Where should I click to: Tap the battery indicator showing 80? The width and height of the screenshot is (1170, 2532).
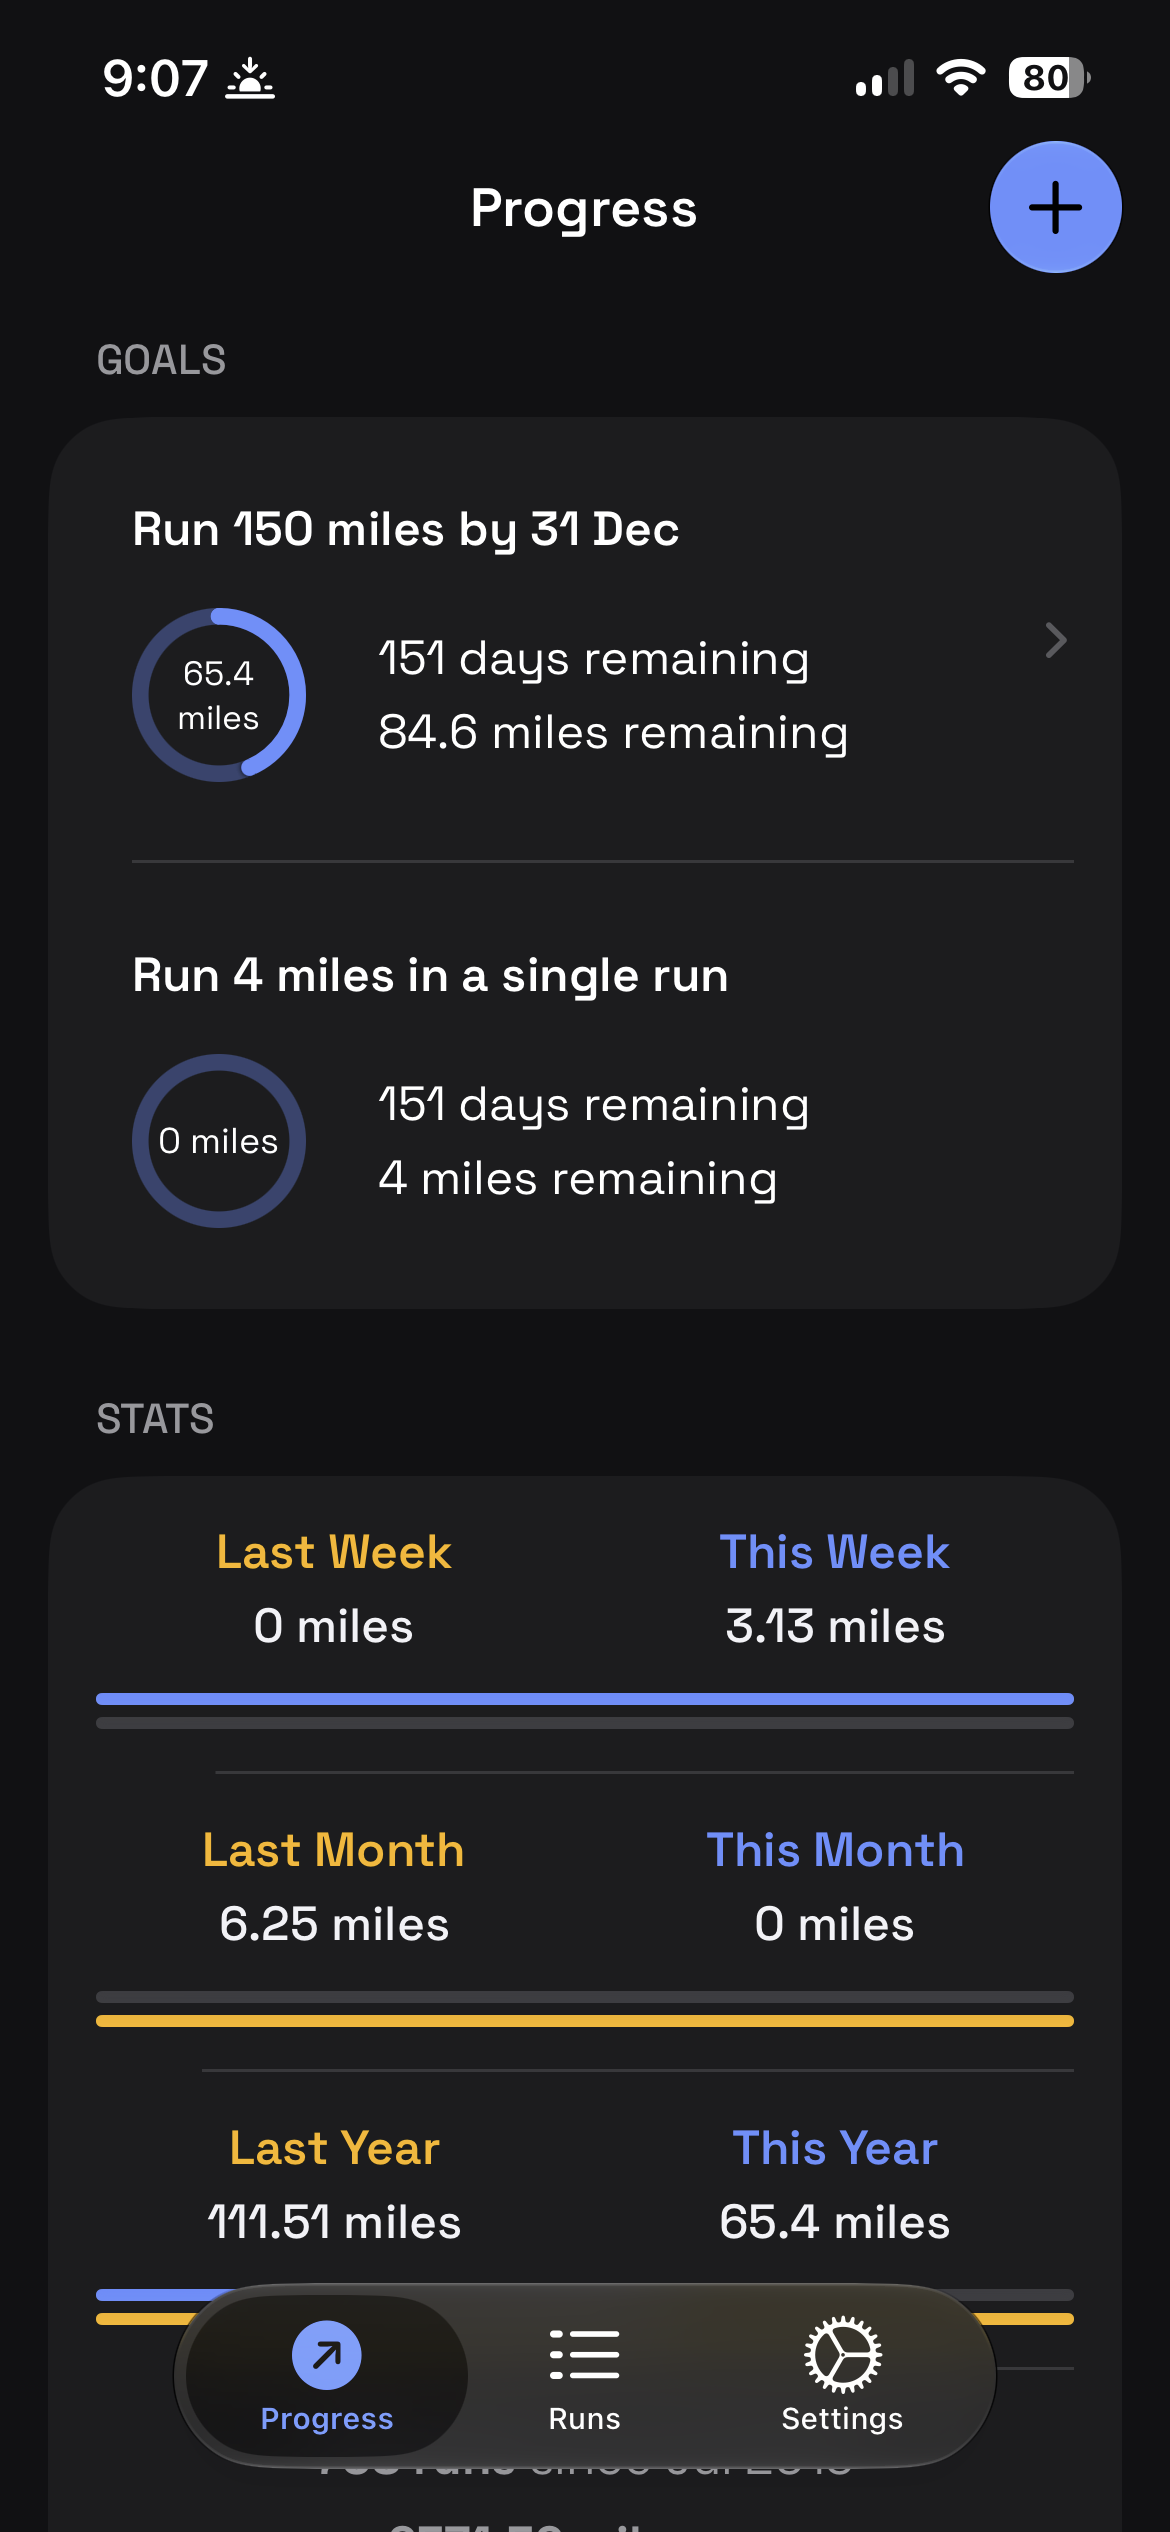click(1049, 78)
